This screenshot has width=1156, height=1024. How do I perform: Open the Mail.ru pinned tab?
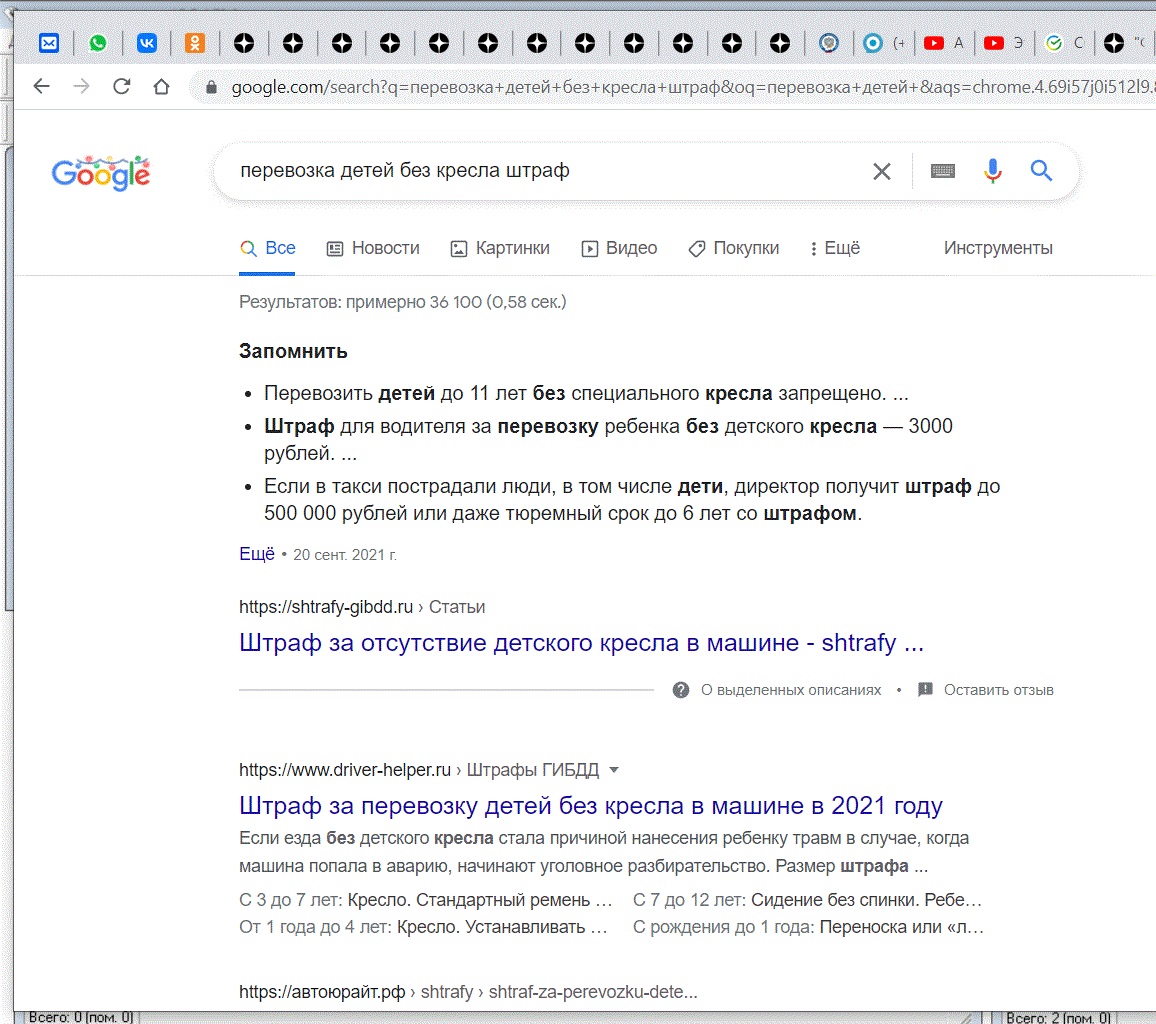click(x=49, y=43)
